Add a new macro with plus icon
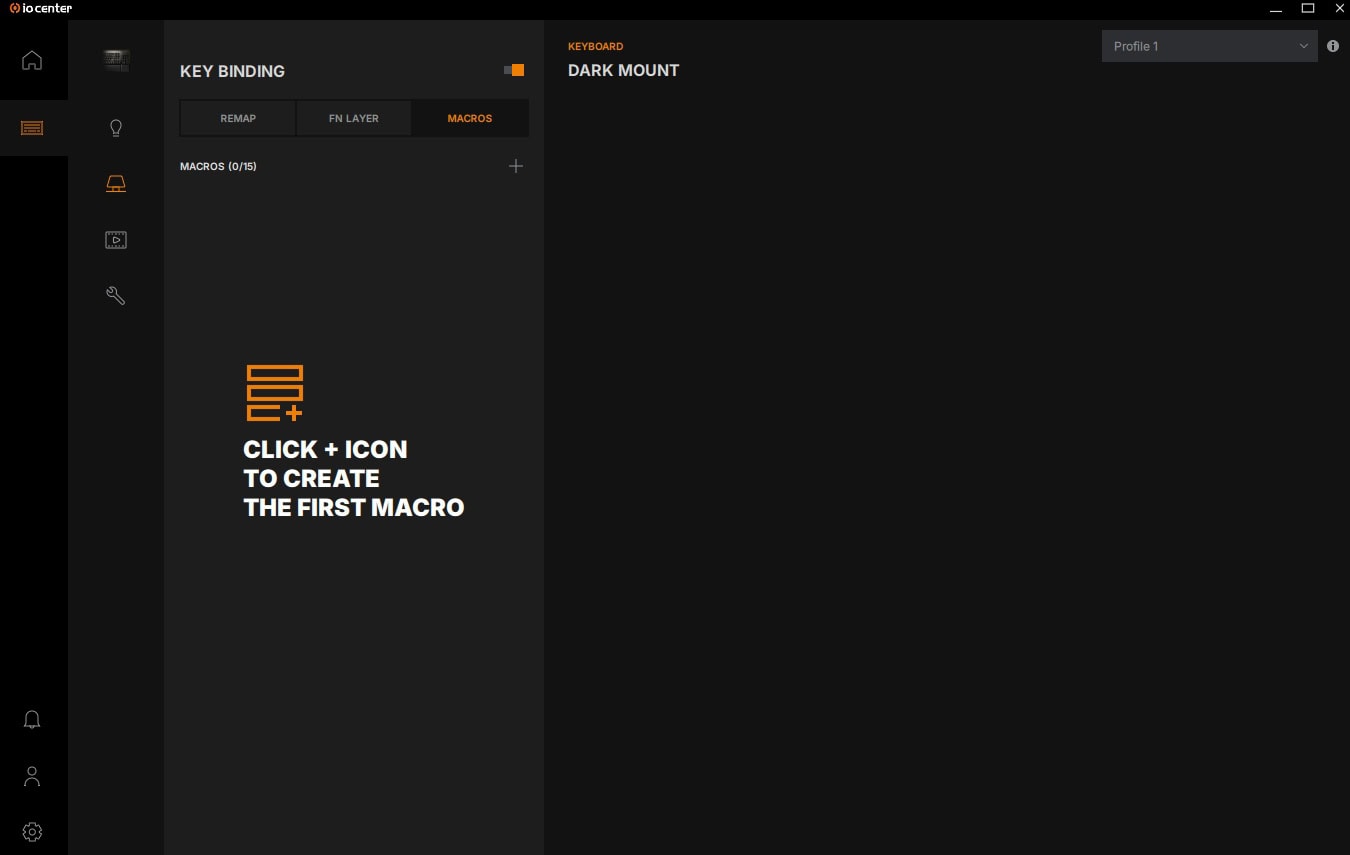The height and width of the screenshot is (855, 1350). tap(516, 166)
